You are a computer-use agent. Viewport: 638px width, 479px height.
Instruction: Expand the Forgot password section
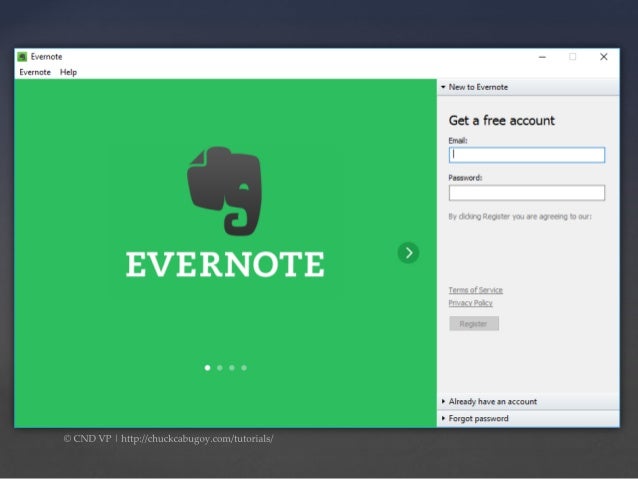(x=528, y=419)
